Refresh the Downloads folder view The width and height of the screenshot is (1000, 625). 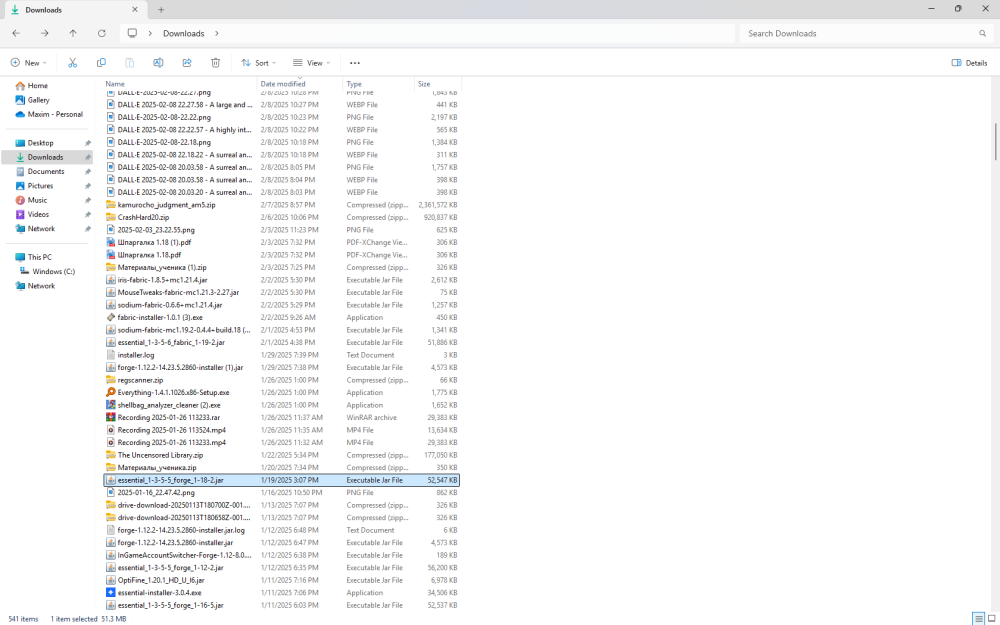(x=101, y=33)
